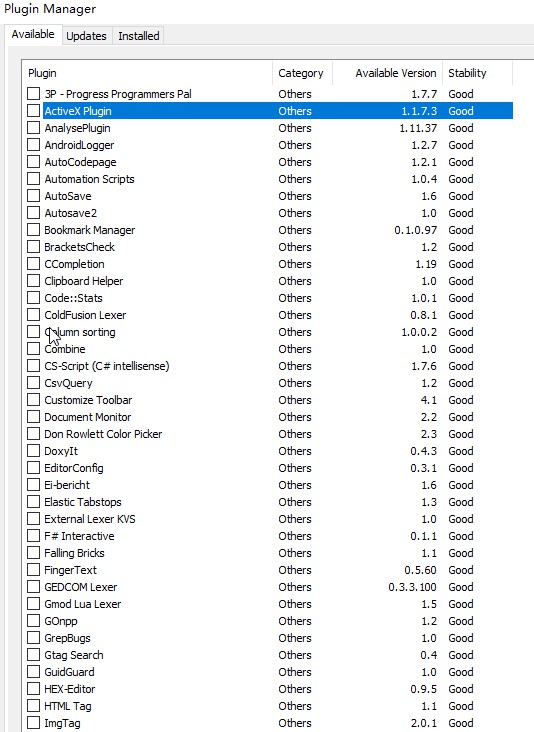Screen dimensions: 534x732
Task: Select the GrepBugs plugin name
Action: point(67,638)
